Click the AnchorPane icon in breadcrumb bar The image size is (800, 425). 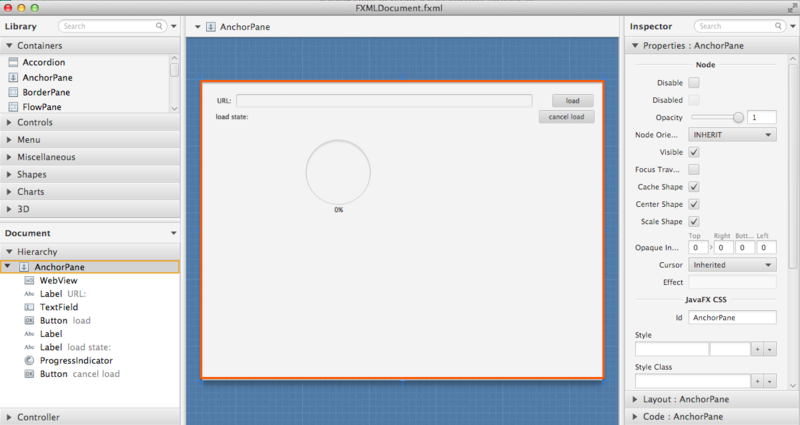[211, 27]
